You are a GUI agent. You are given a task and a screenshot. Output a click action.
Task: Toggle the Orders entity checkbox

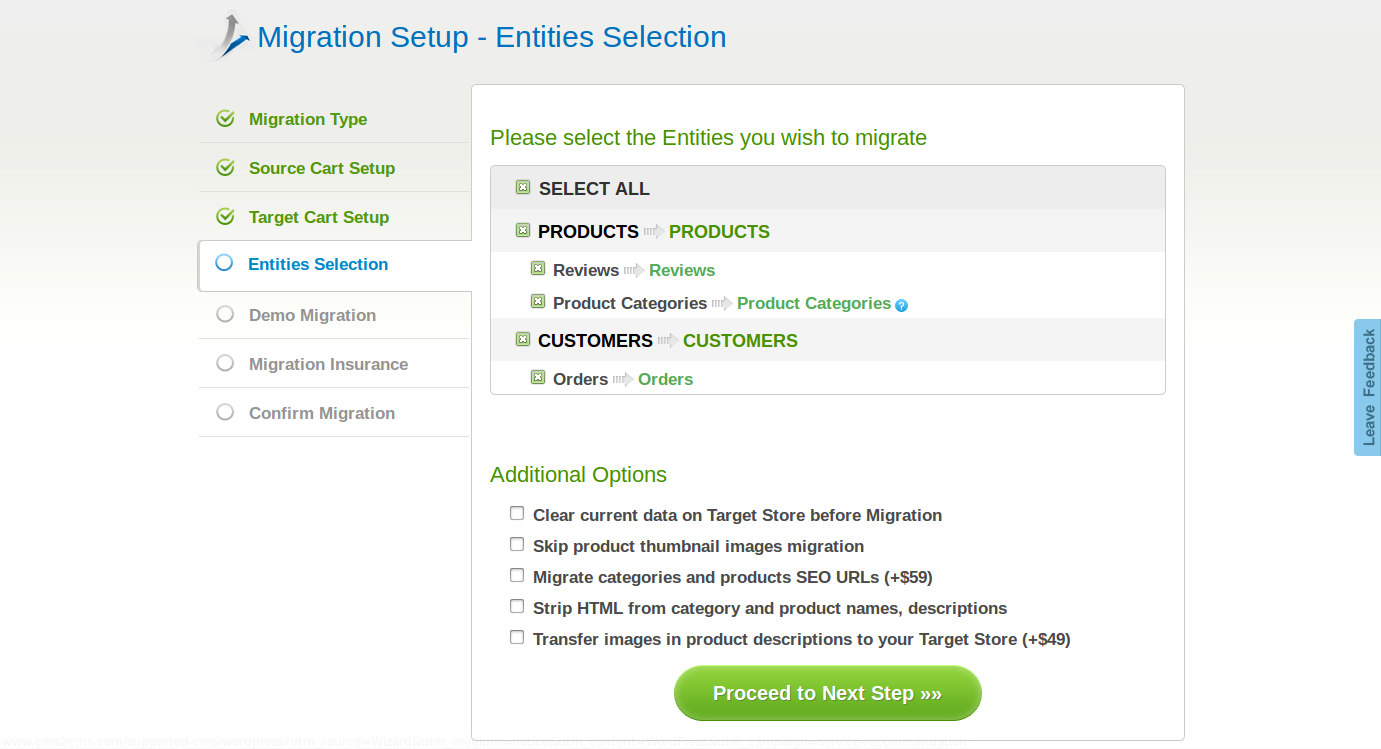(x=538, y=377)
